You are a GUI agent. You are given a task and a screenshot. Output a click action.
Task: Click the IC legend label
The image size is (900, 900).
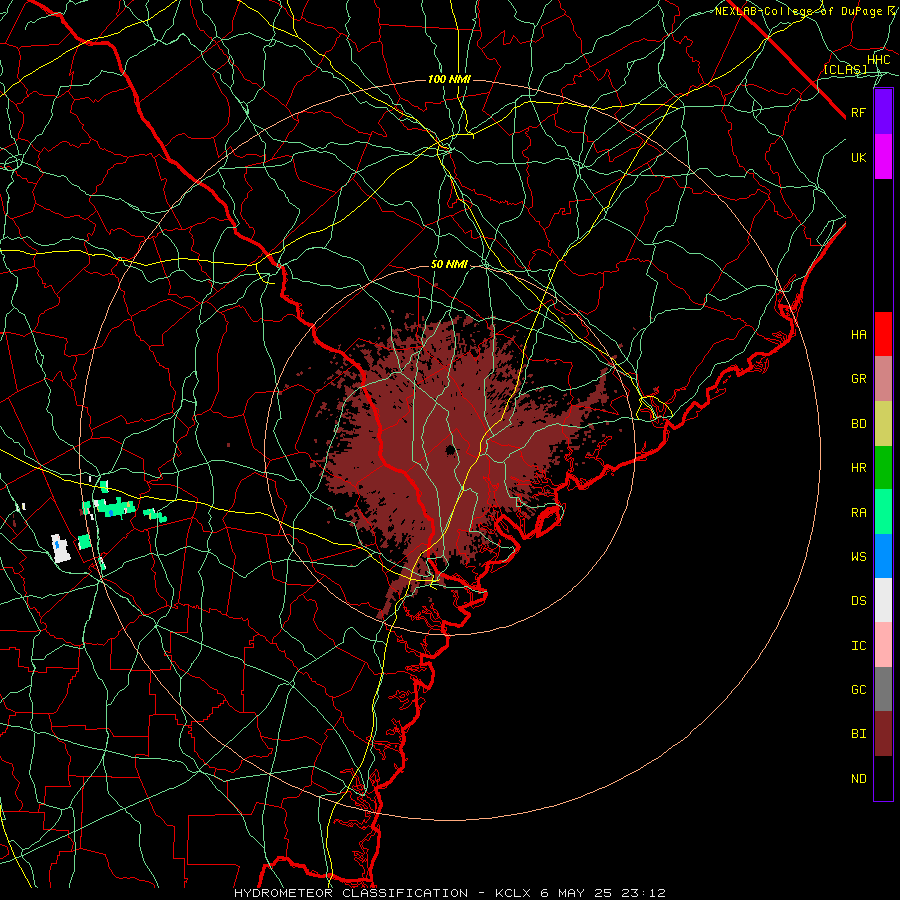click(x=858, y=646)
